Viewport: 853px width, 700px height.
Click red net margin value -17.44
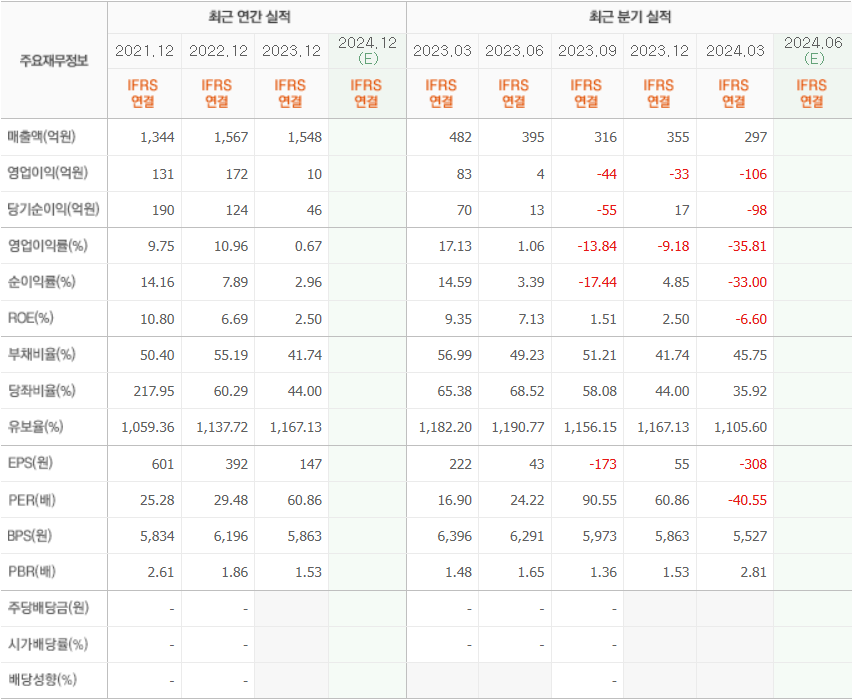(597, 282)
